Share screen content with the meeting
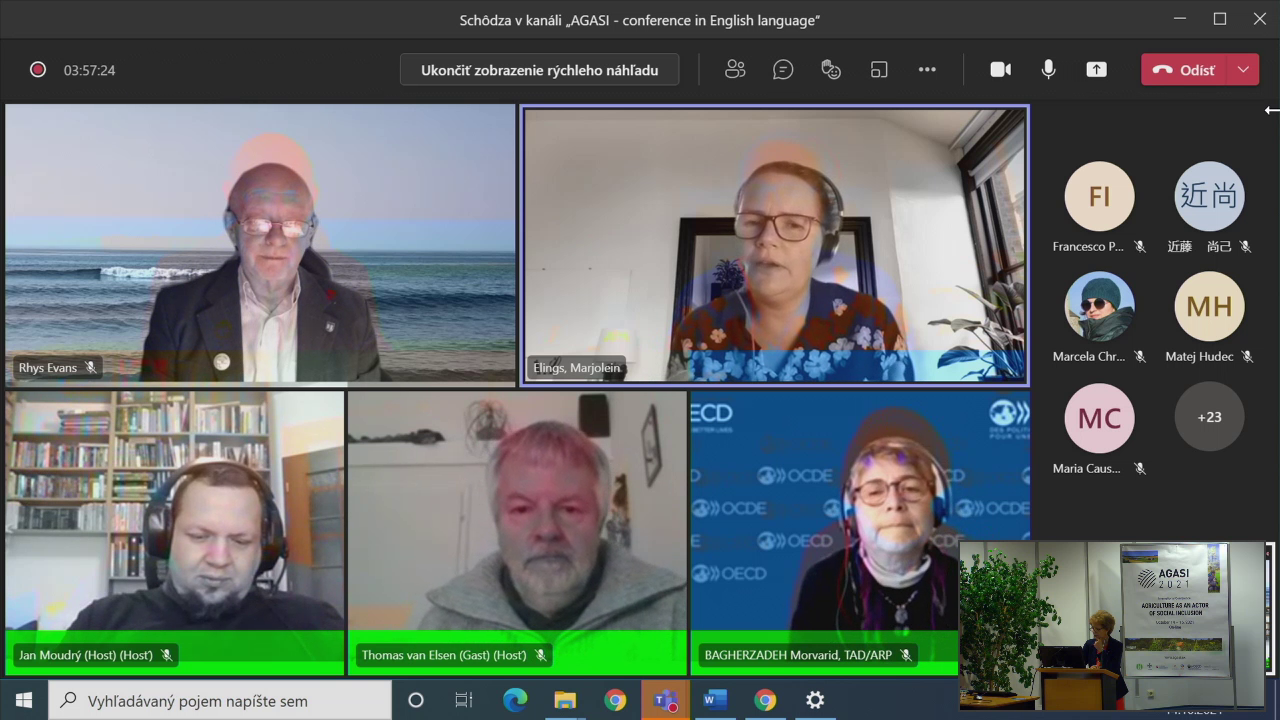This screenshot has height=720, width=1280. (x=1097, y=69)
